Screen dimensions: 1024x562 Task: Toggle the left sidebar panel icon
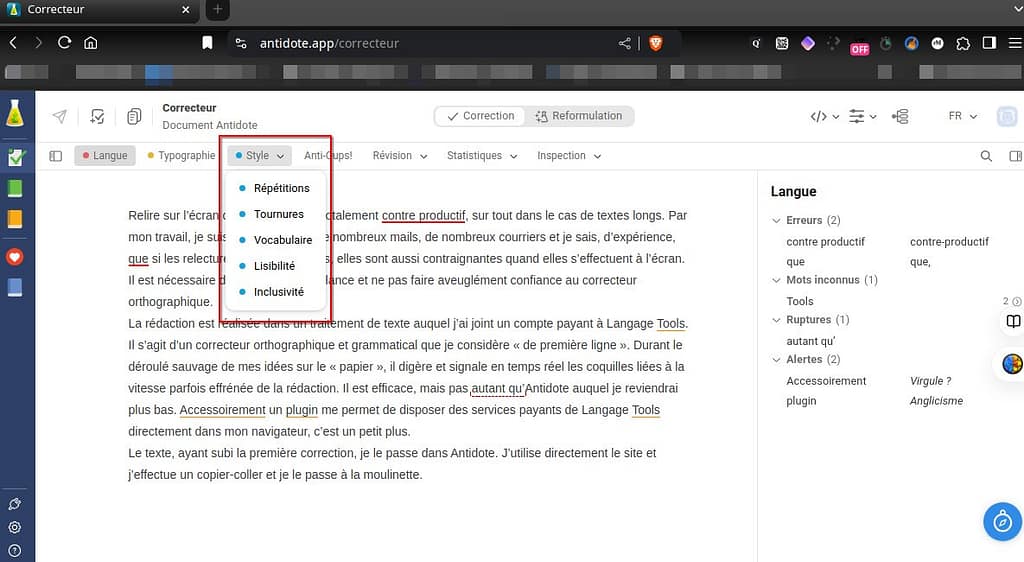[56, 156]
